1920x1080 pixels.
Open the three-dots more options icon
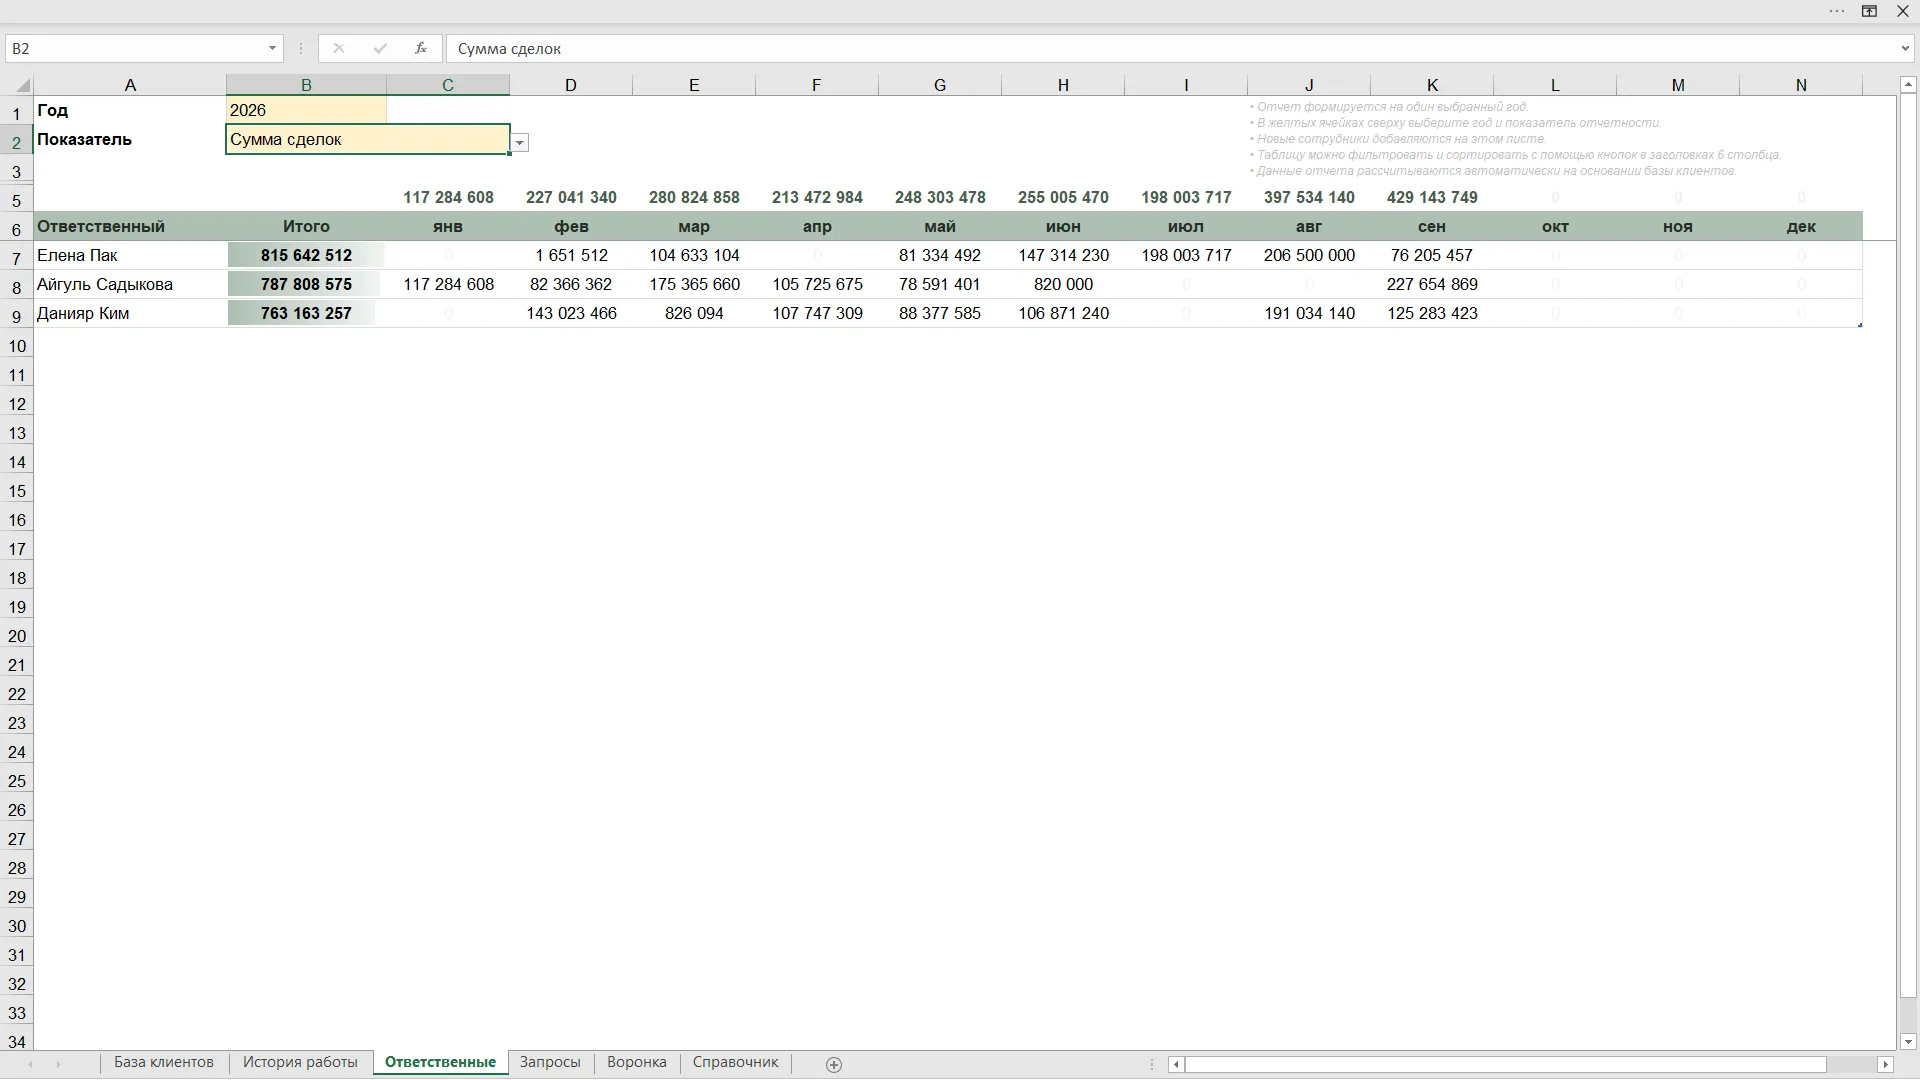[x=1837, y=11]
